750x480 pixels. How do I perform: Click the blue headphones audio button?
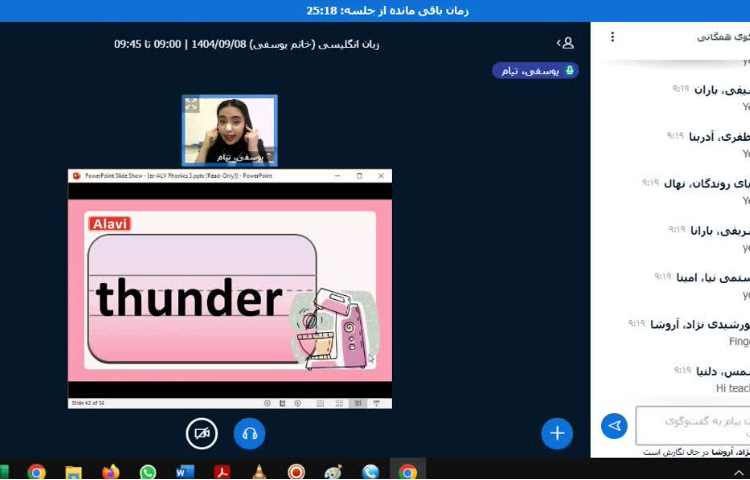click(x=249, y=433)
